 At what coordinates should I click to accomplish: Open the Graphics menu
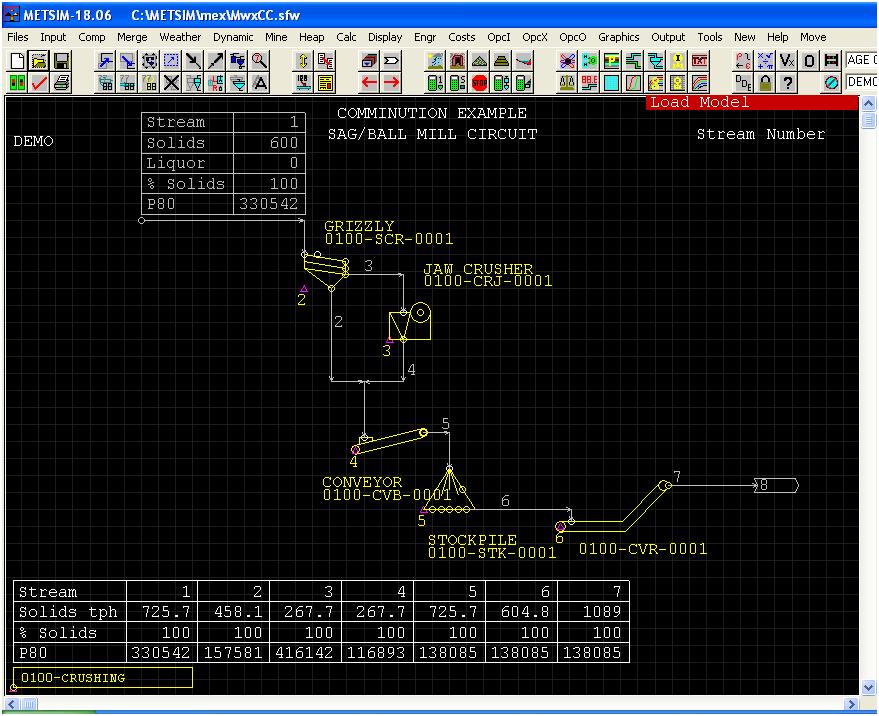pyautogui.click(x=619, y=37)
